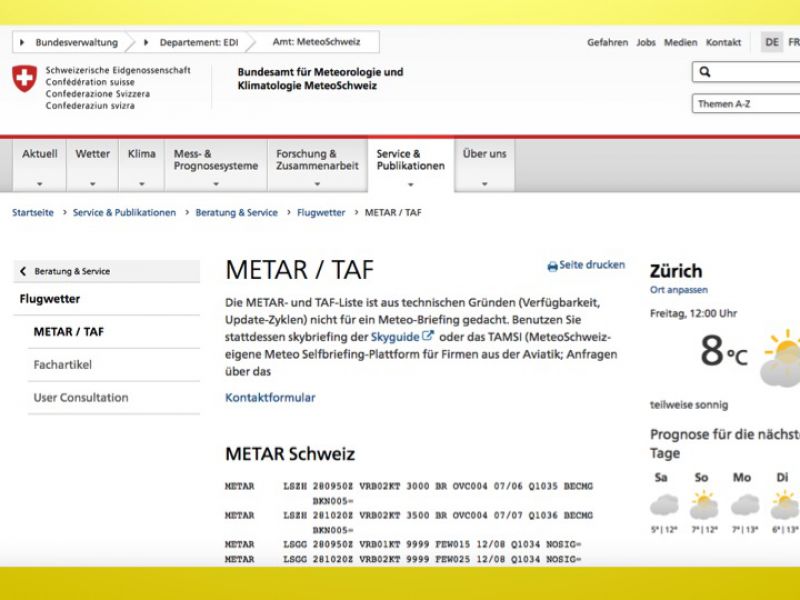
Task: Open the Wetter navigation tab
Action: [x=92, y=165]
